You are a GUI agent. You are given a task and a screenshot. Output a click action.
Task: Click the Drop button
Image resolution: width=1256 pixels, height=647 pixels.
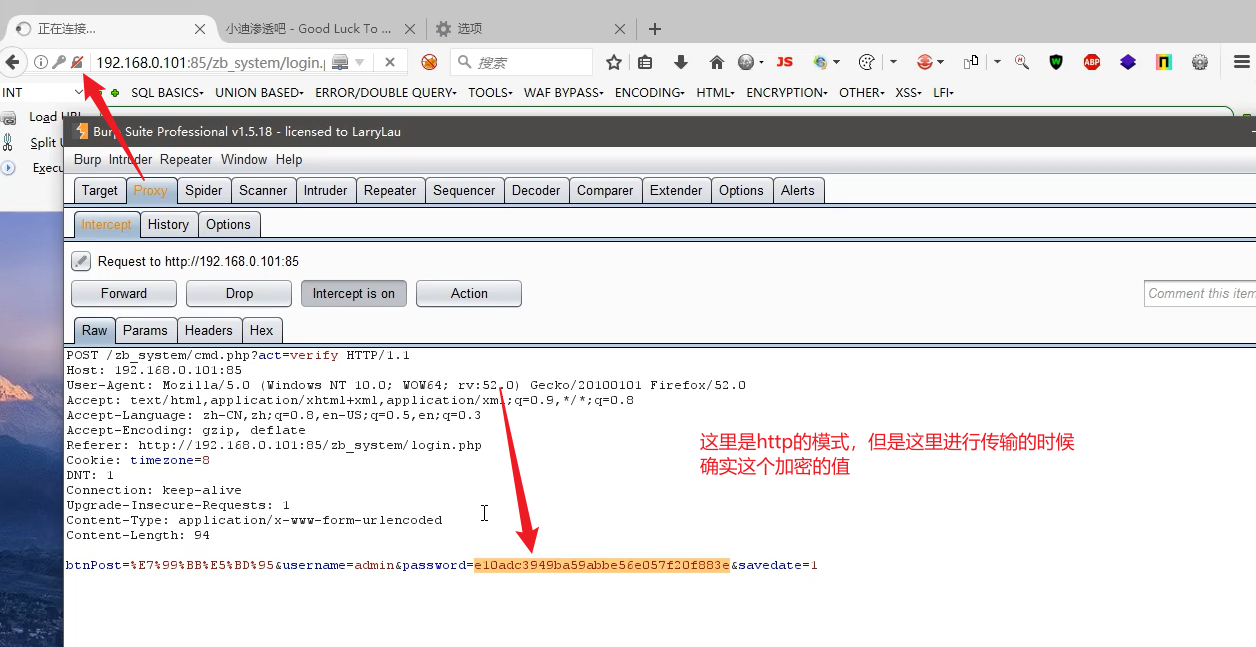coord(239,293)
